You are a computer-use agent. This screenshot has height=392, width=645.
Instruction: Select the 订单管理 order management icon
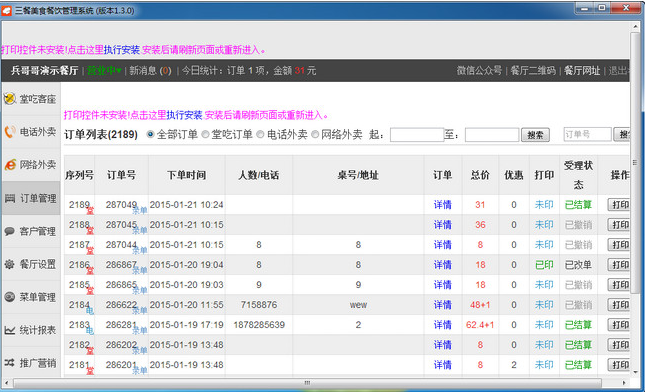10,198
